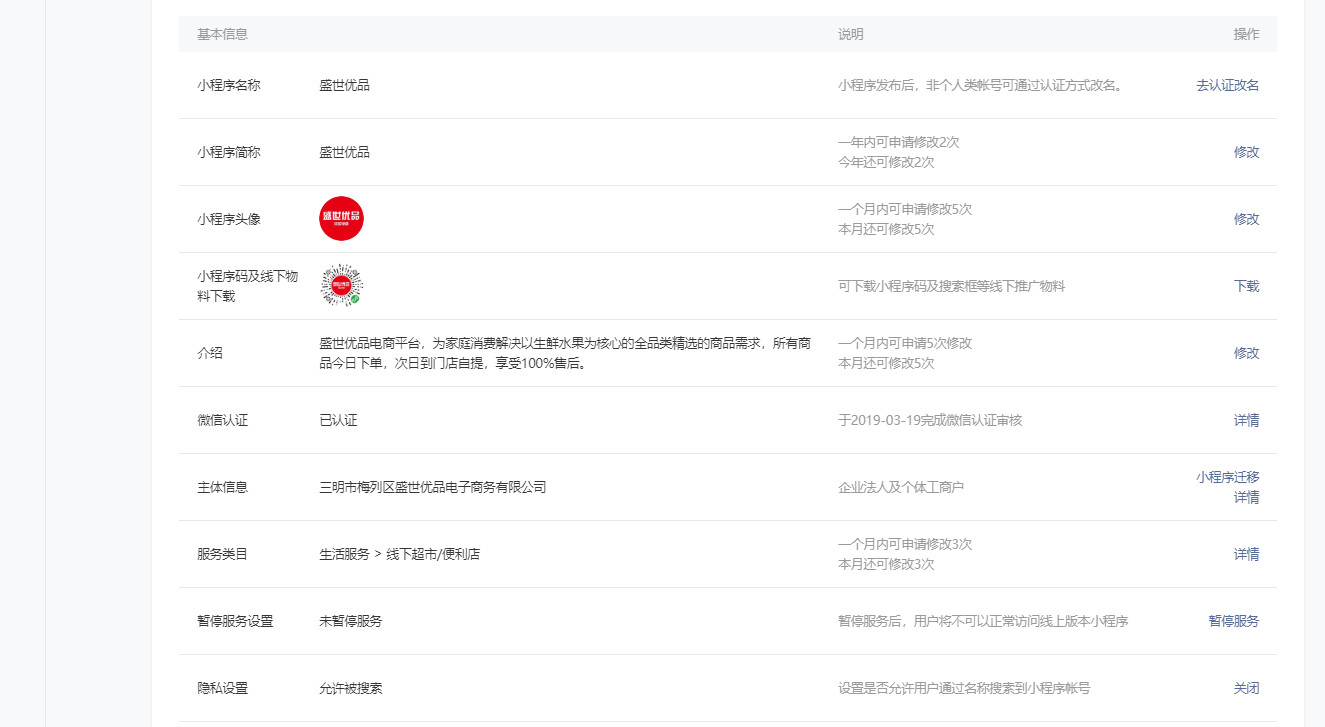Image resolution: width=1325 pixels, height=727 pixels.
Task: Click the company name 三明市梅列区盛世优品电子商务有限公司
Action: [x=433, y=487]
